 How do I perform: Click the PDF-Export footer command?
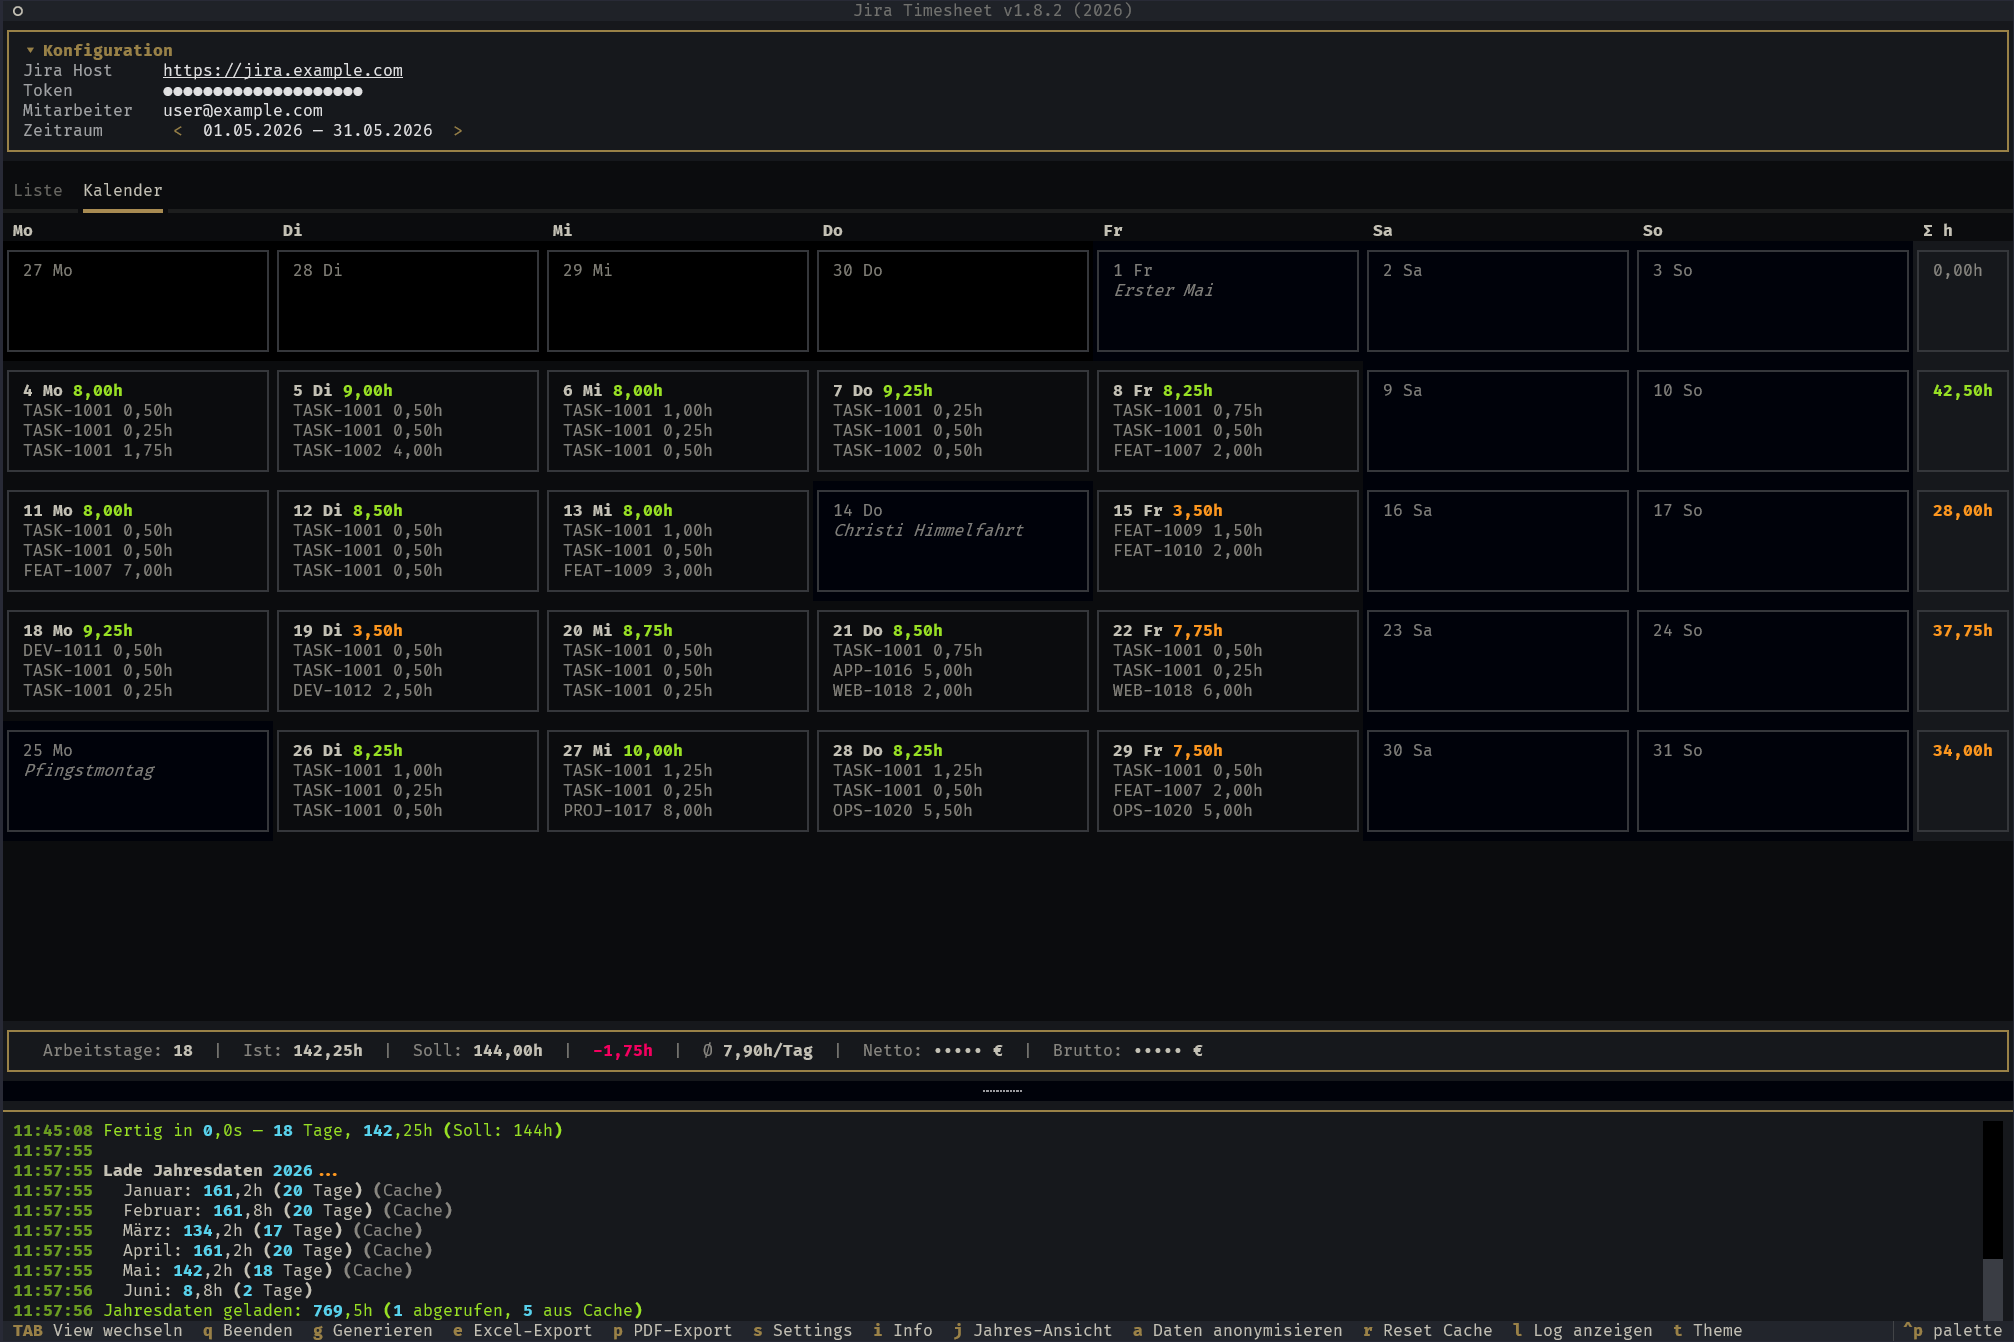point(672,1331)
